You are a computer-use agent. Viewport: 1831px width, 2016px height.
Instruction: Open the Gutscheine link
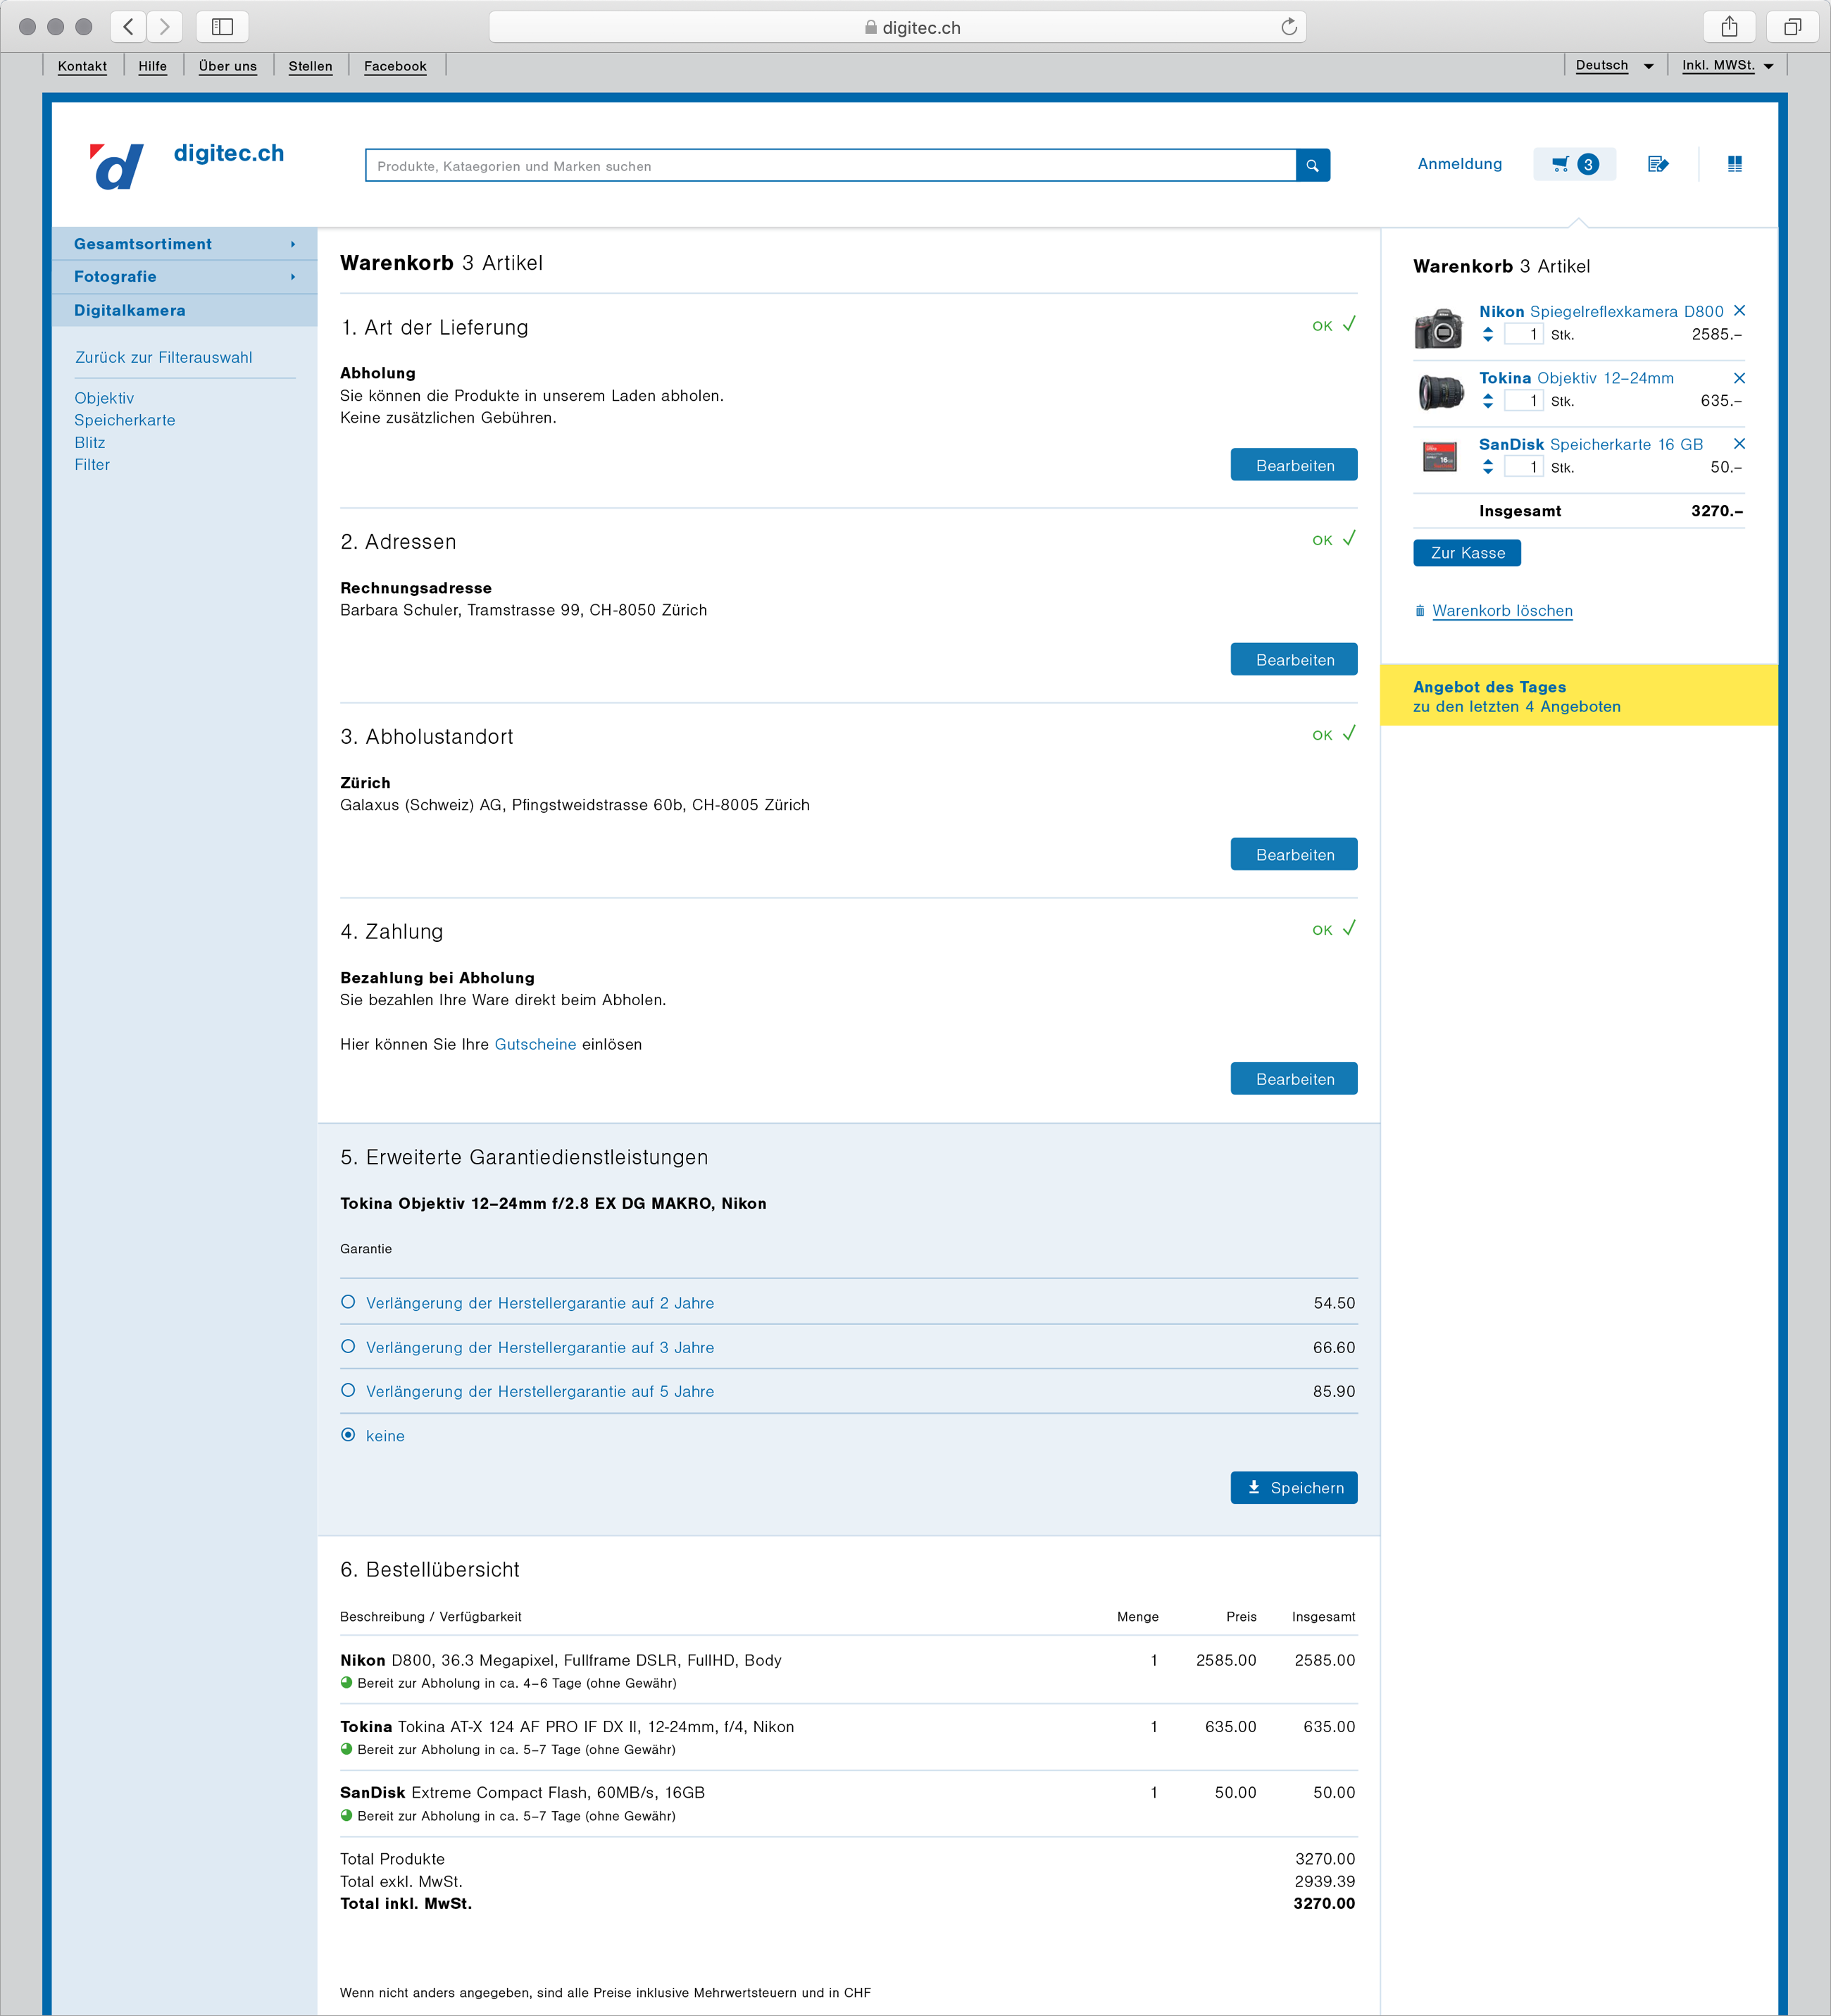click(535, 1045)
